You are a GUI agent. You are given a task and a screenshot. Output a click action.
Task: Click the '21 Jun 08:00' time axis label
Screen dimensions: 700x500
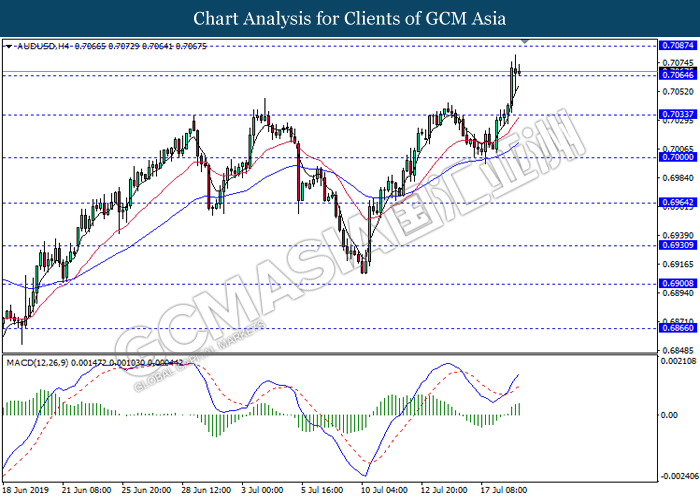tap(87, 490)
